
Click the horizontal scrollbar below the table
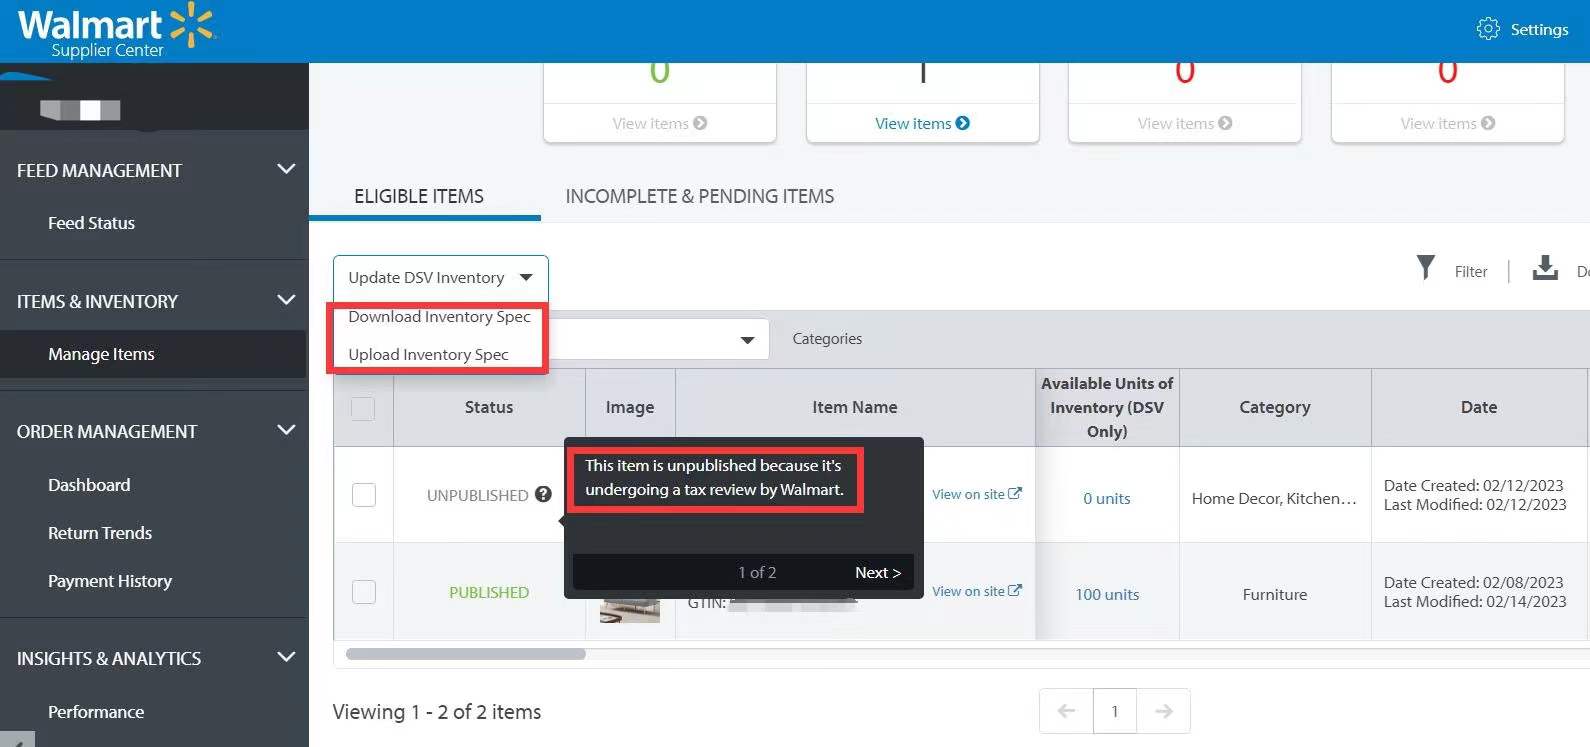pos(466,654)
